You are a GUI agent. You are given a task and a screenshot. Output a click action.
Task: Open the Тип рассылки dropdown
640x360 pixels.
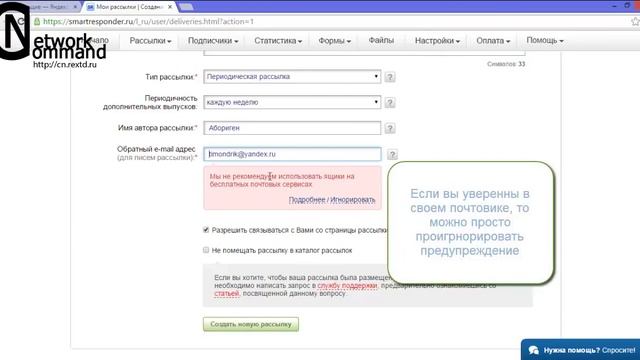[292, 77]
